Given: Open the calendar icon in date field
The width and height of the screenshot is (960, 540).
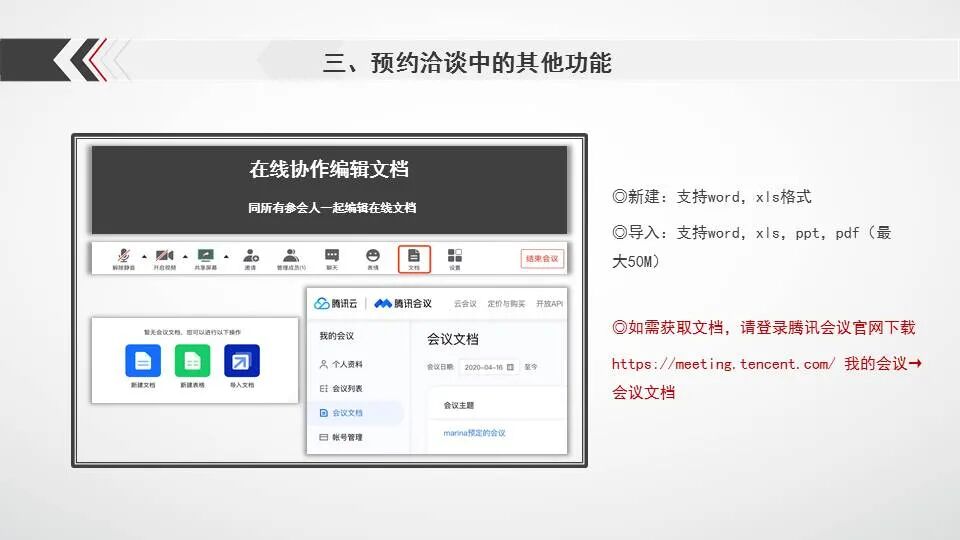Looking at the screenshot, I should click(x=510, y=367).
